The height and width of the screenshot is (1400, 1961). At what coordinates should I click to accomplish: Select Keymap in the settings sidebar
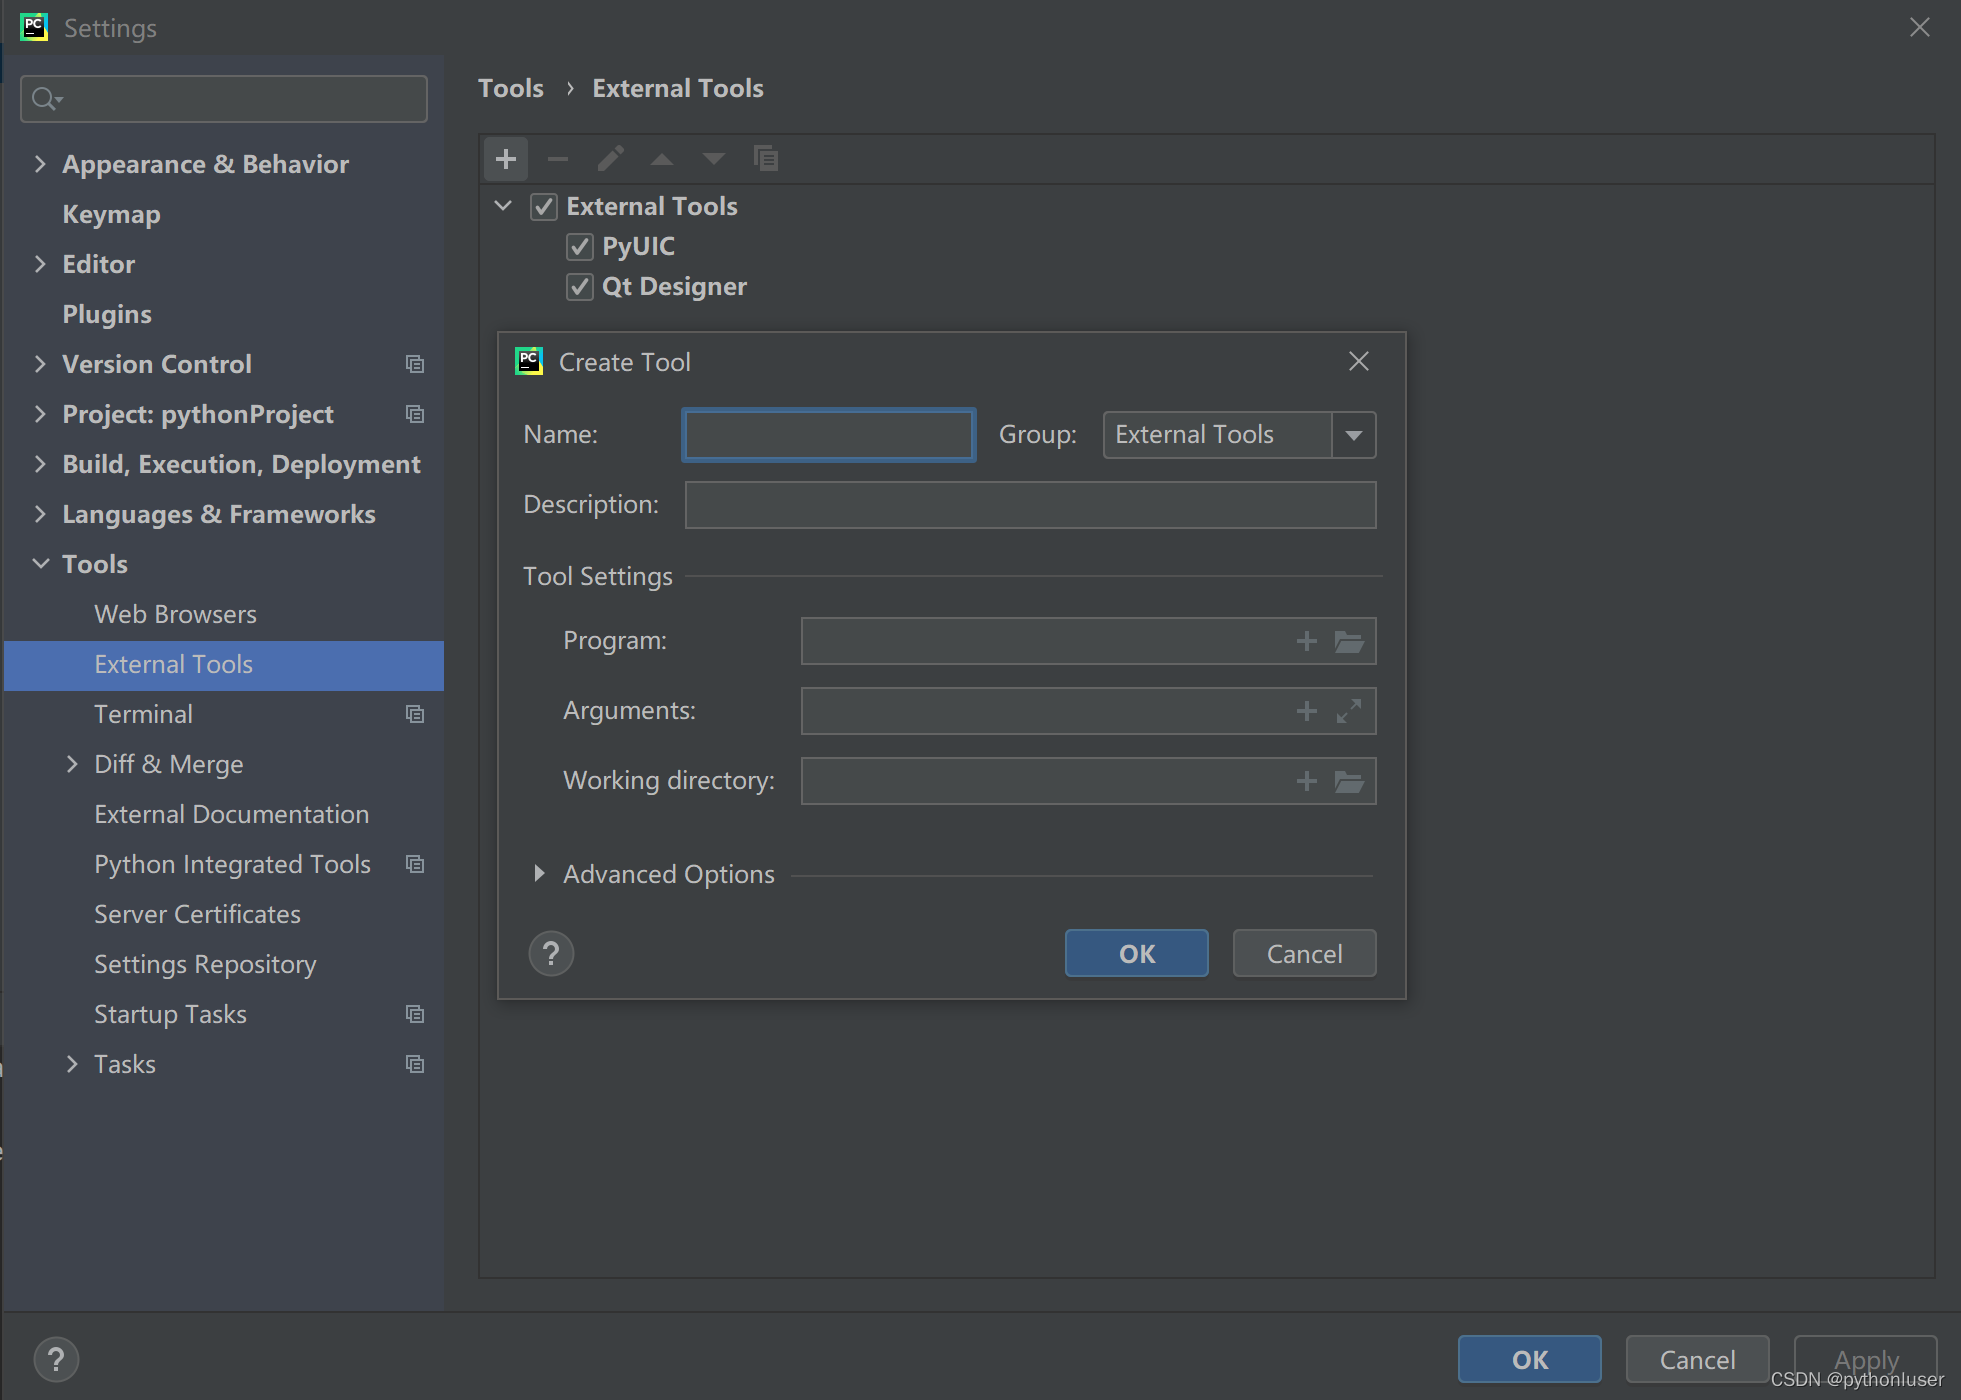coord(111,214)
